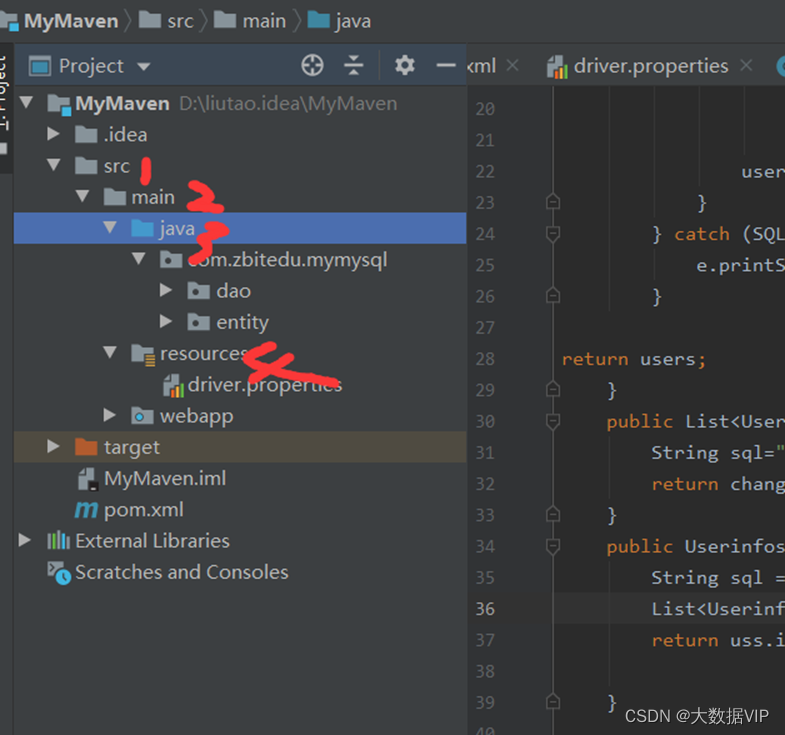Open driver.properties in the project tree
Image resolution: width=785 pixels, height=735 pixels.
click(265, 385)
